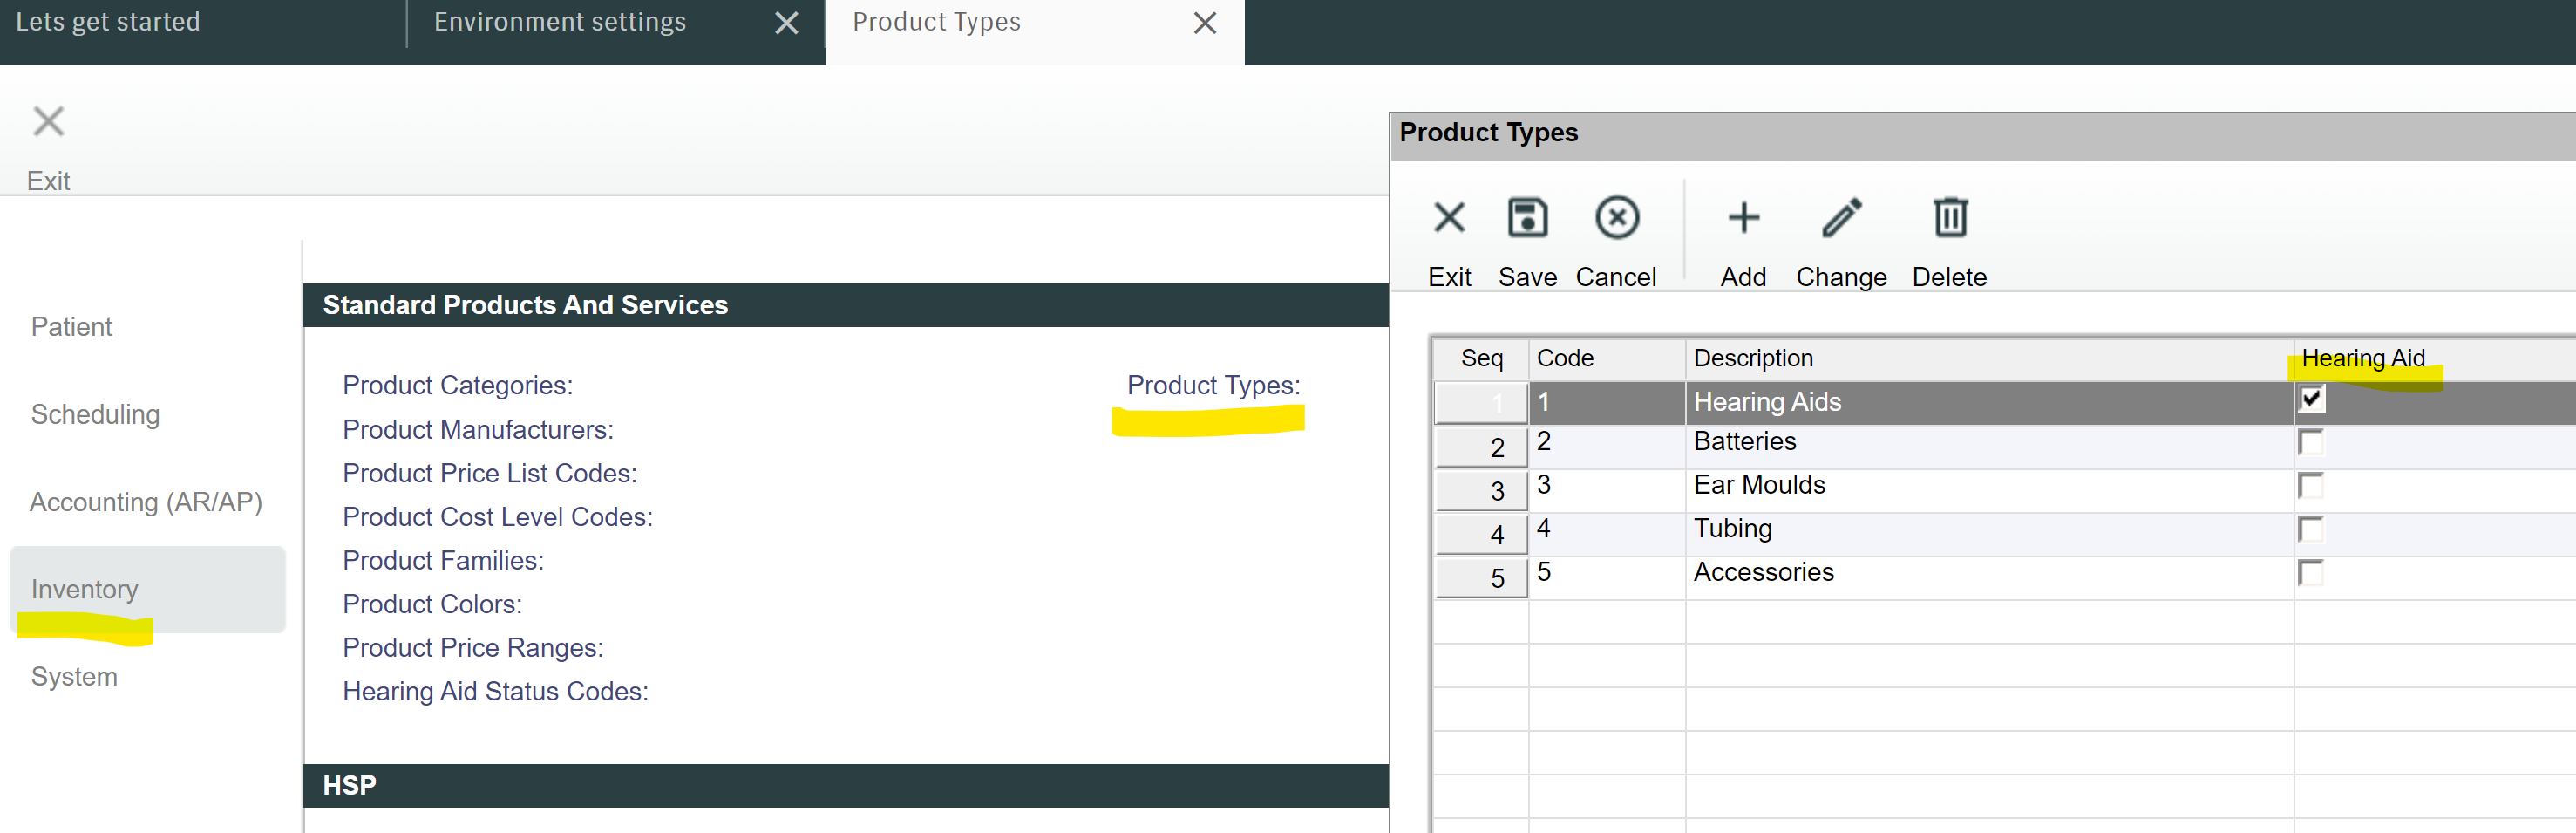Viewport: 2576px width, 833px height.
Task: Select row header 4 in Seq column
Action: [x=1481, y=534]
